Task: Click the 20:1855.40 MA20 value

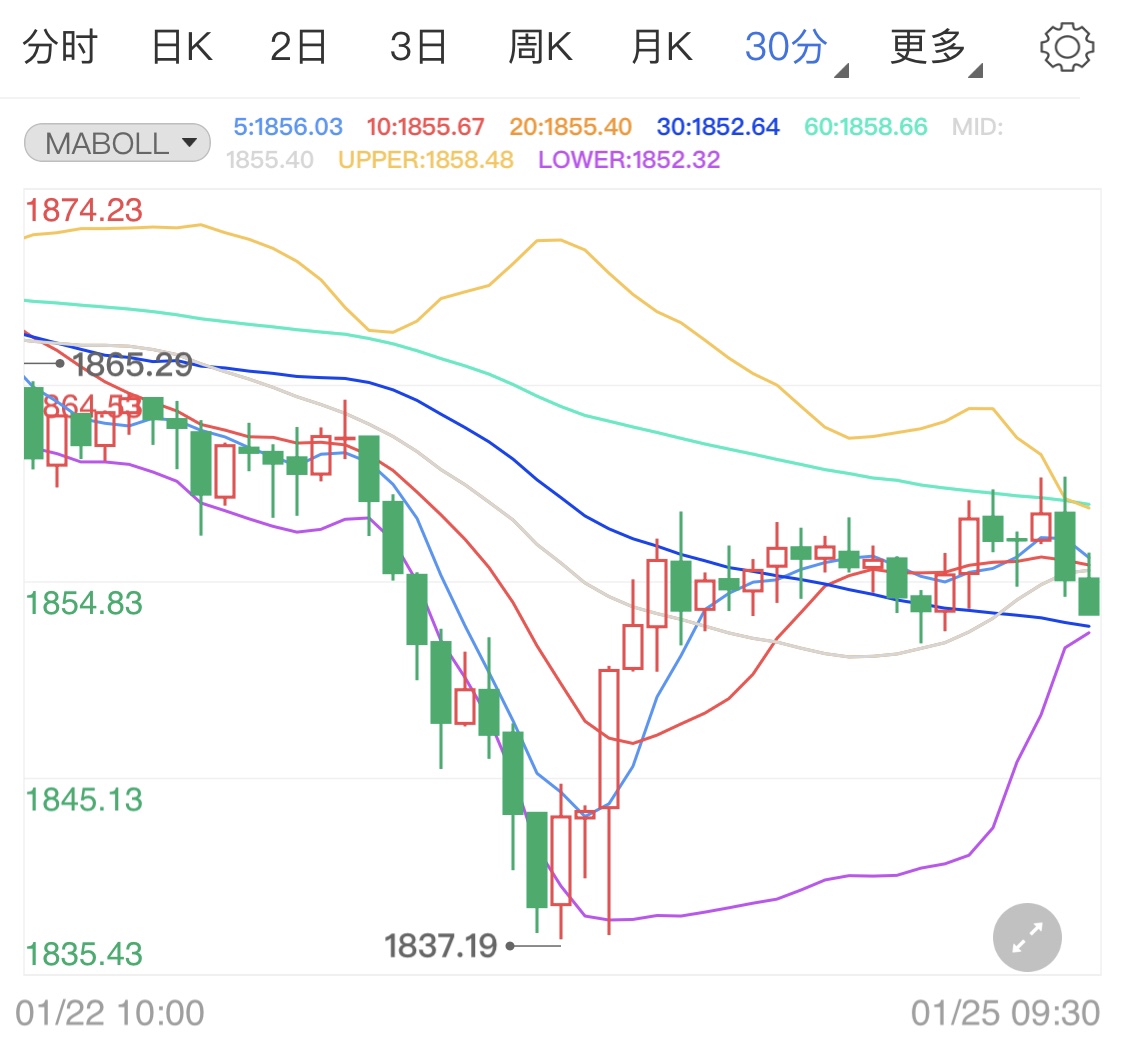Action: [x=570, y=127]
